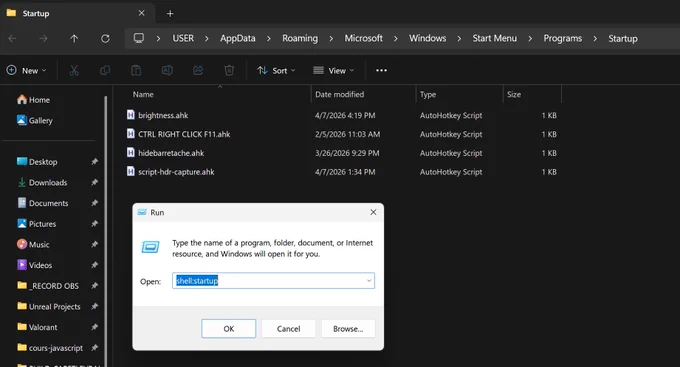Expand chevron after Programs in address bar
This screenshot has width=680, height=367.
tap(595, 39)
